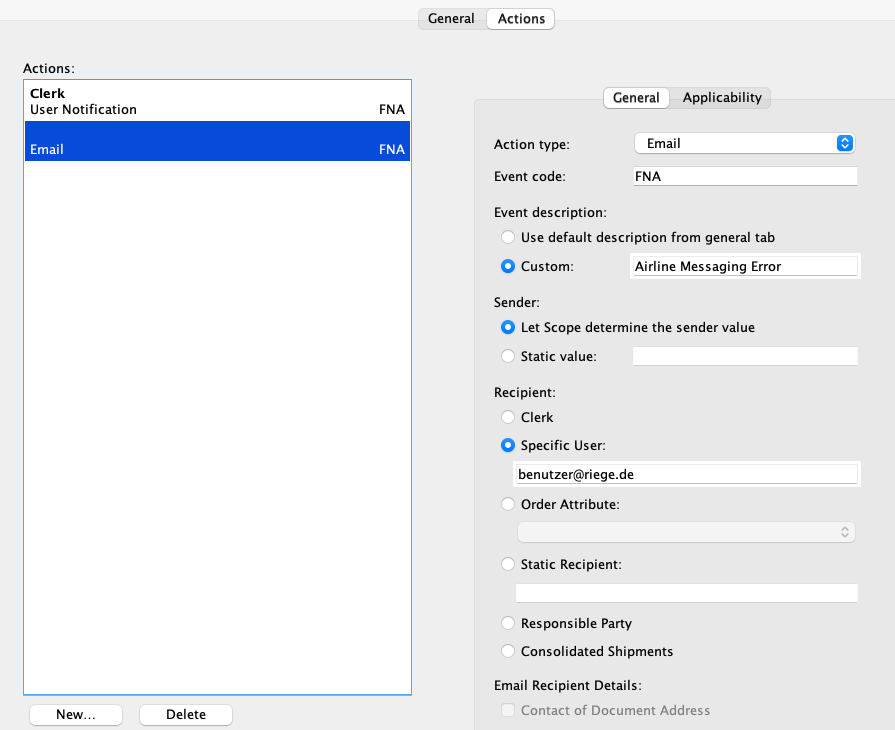Switch to the General tab at top

tap(451, 18)
